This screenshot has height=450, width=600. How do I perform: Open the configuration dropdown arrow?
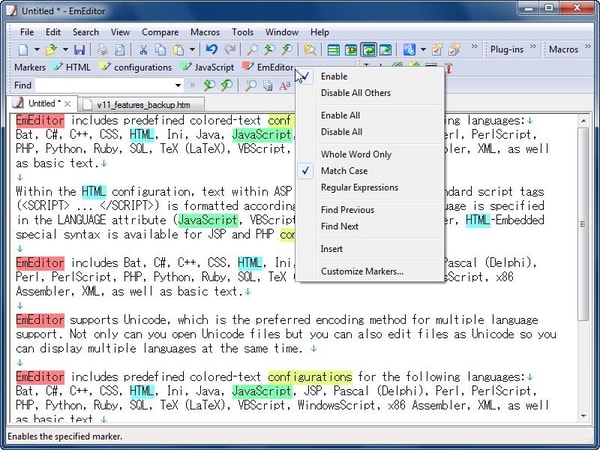tap(423, 50)
